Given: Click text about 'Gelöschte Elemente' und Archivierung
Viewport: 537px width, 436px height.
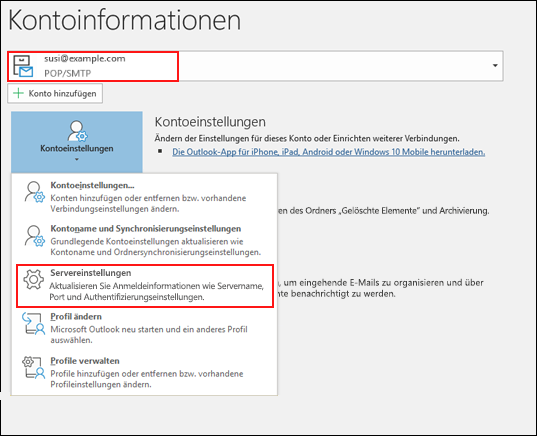Looking at the screenshot, I should (x=384, y=211).
